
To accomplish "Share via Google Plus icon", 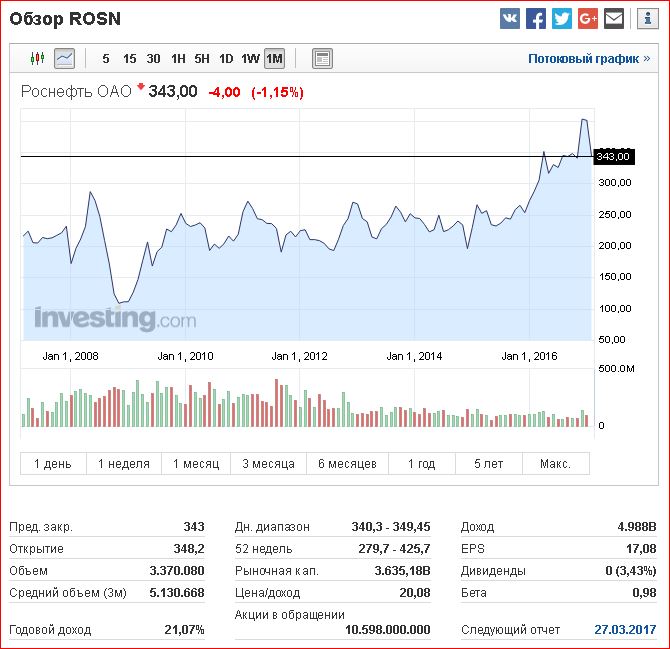I will coord(588,19).
